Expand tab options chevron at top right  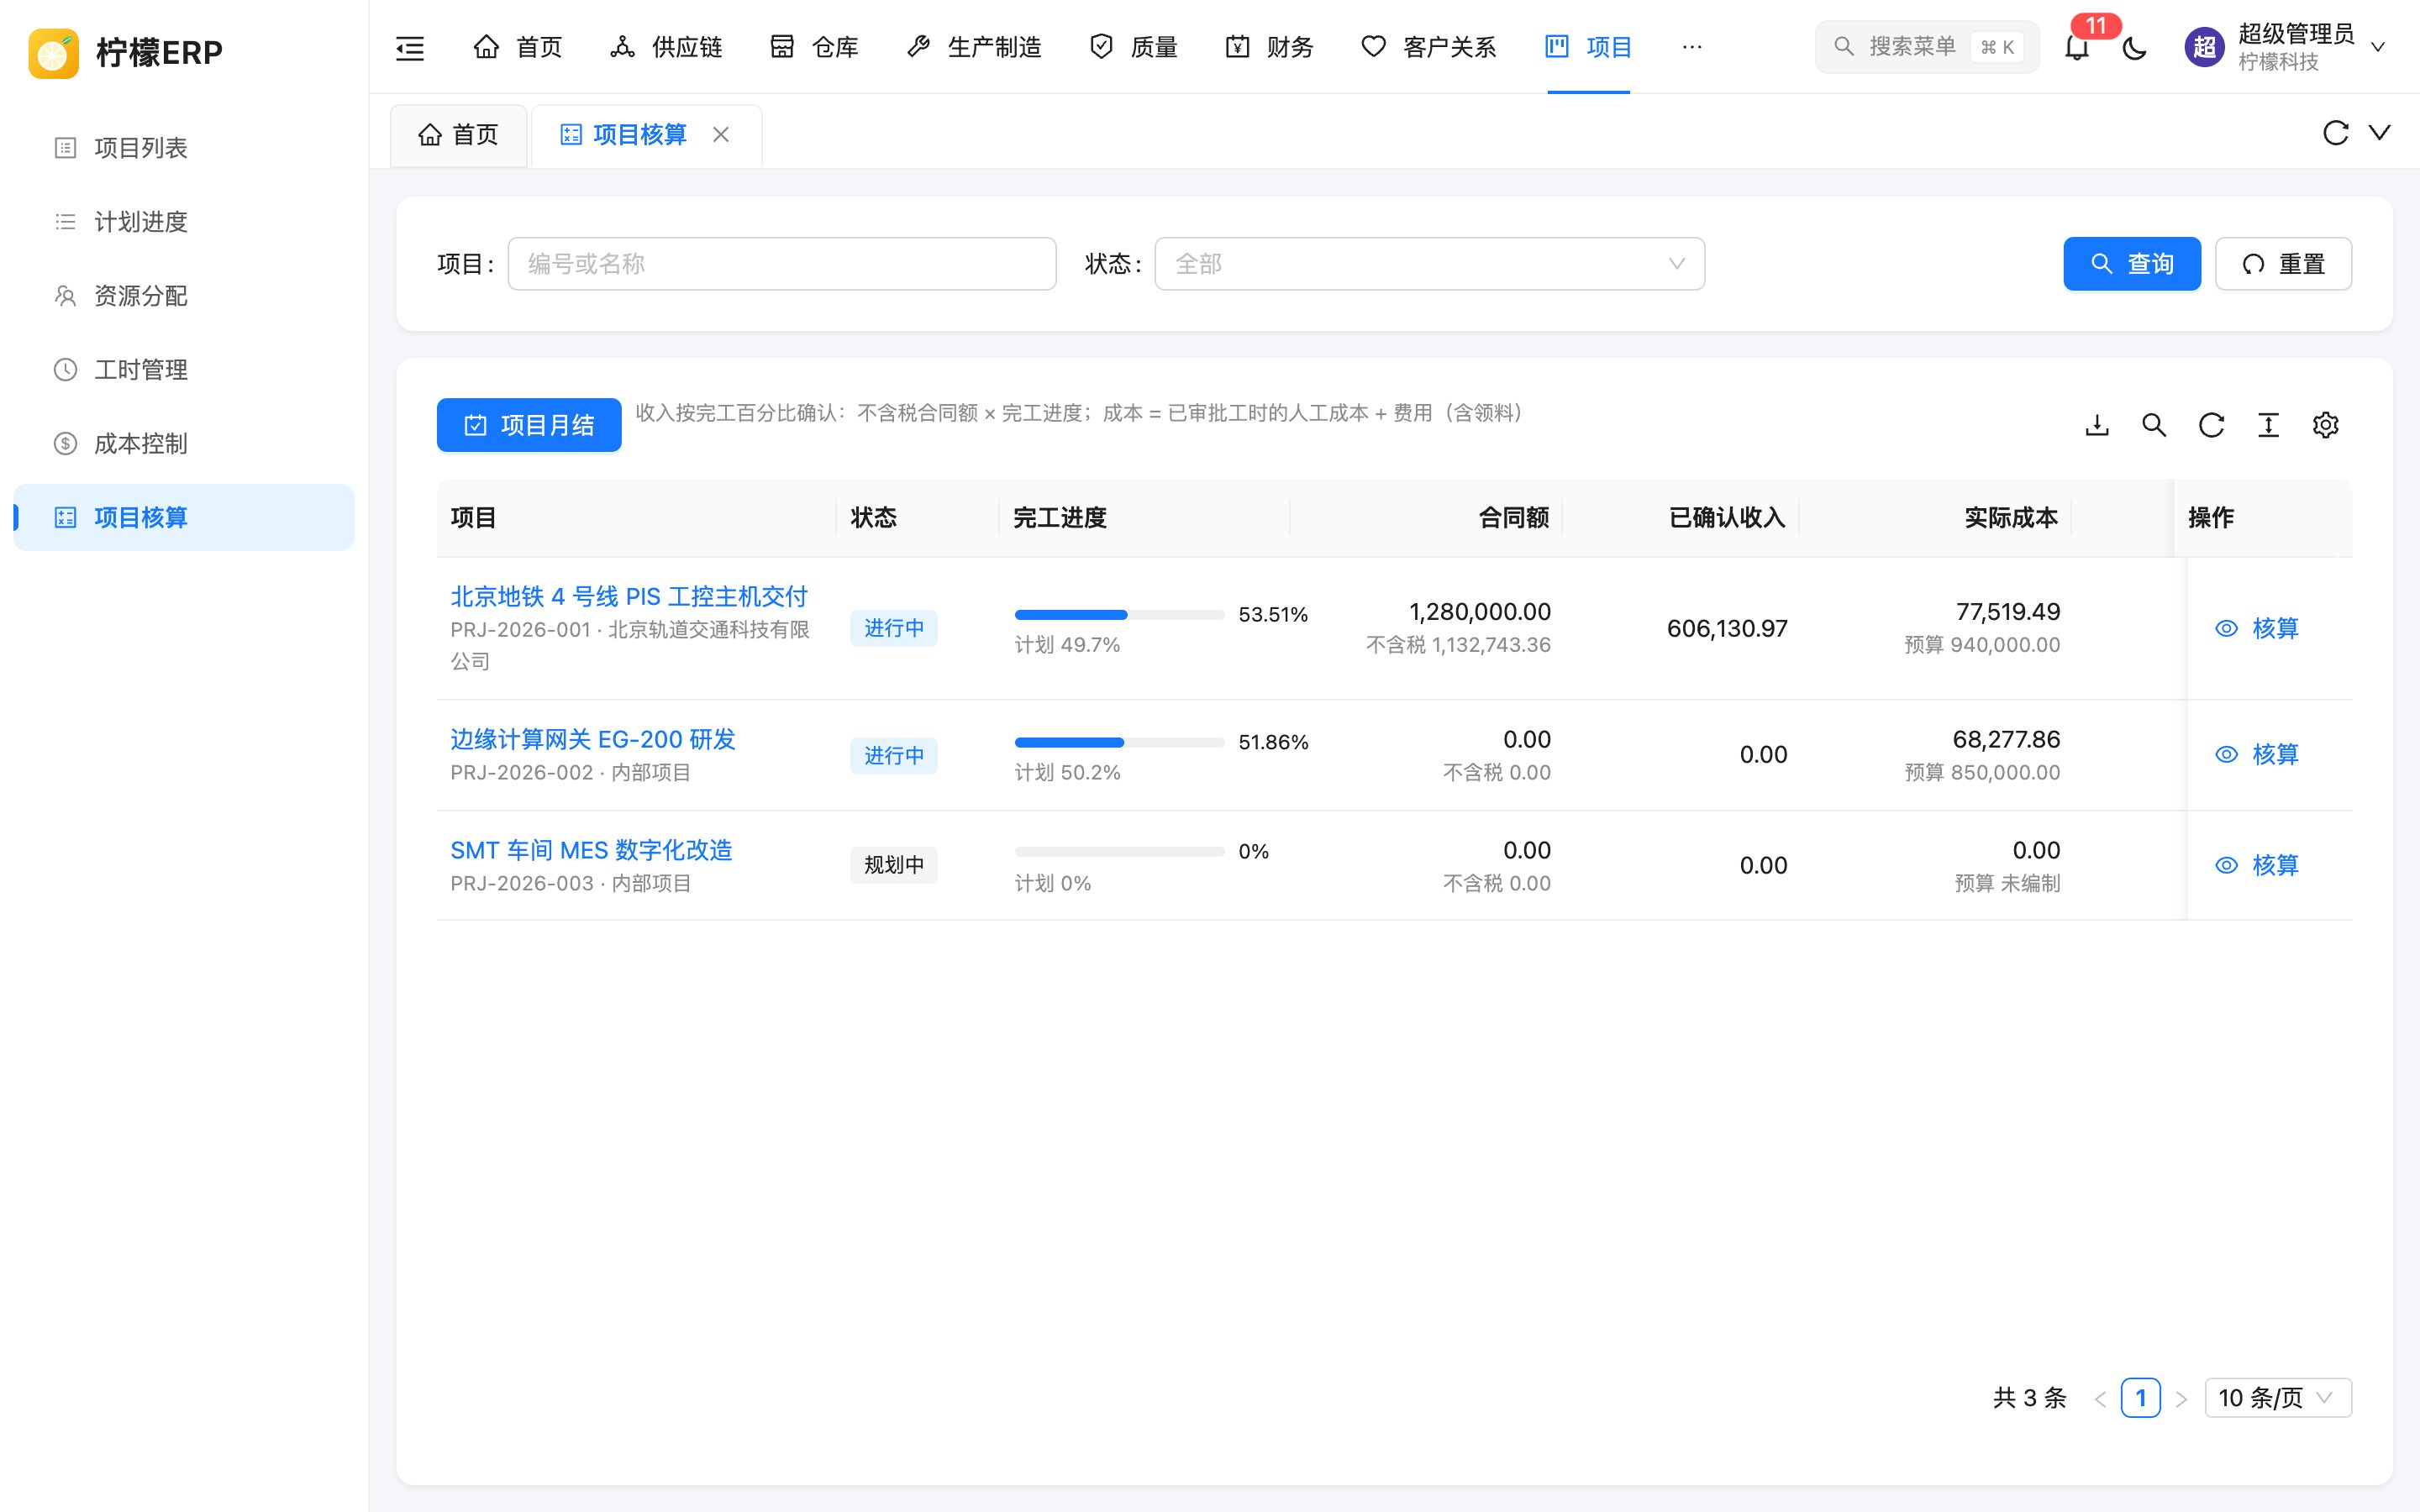pyautogui.click(x=2380, y=133)
